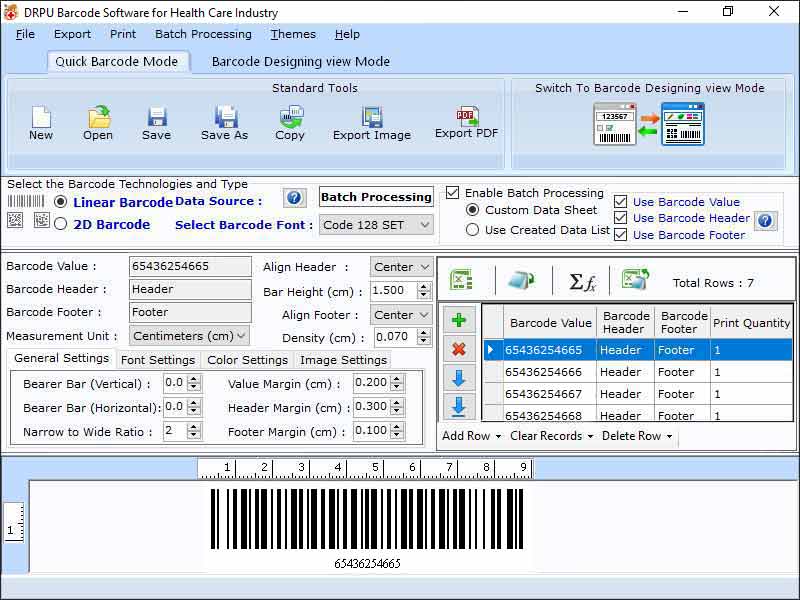Click the Excel import icon in batch panel
Screen dimensions: 800x600
point(461,280)
